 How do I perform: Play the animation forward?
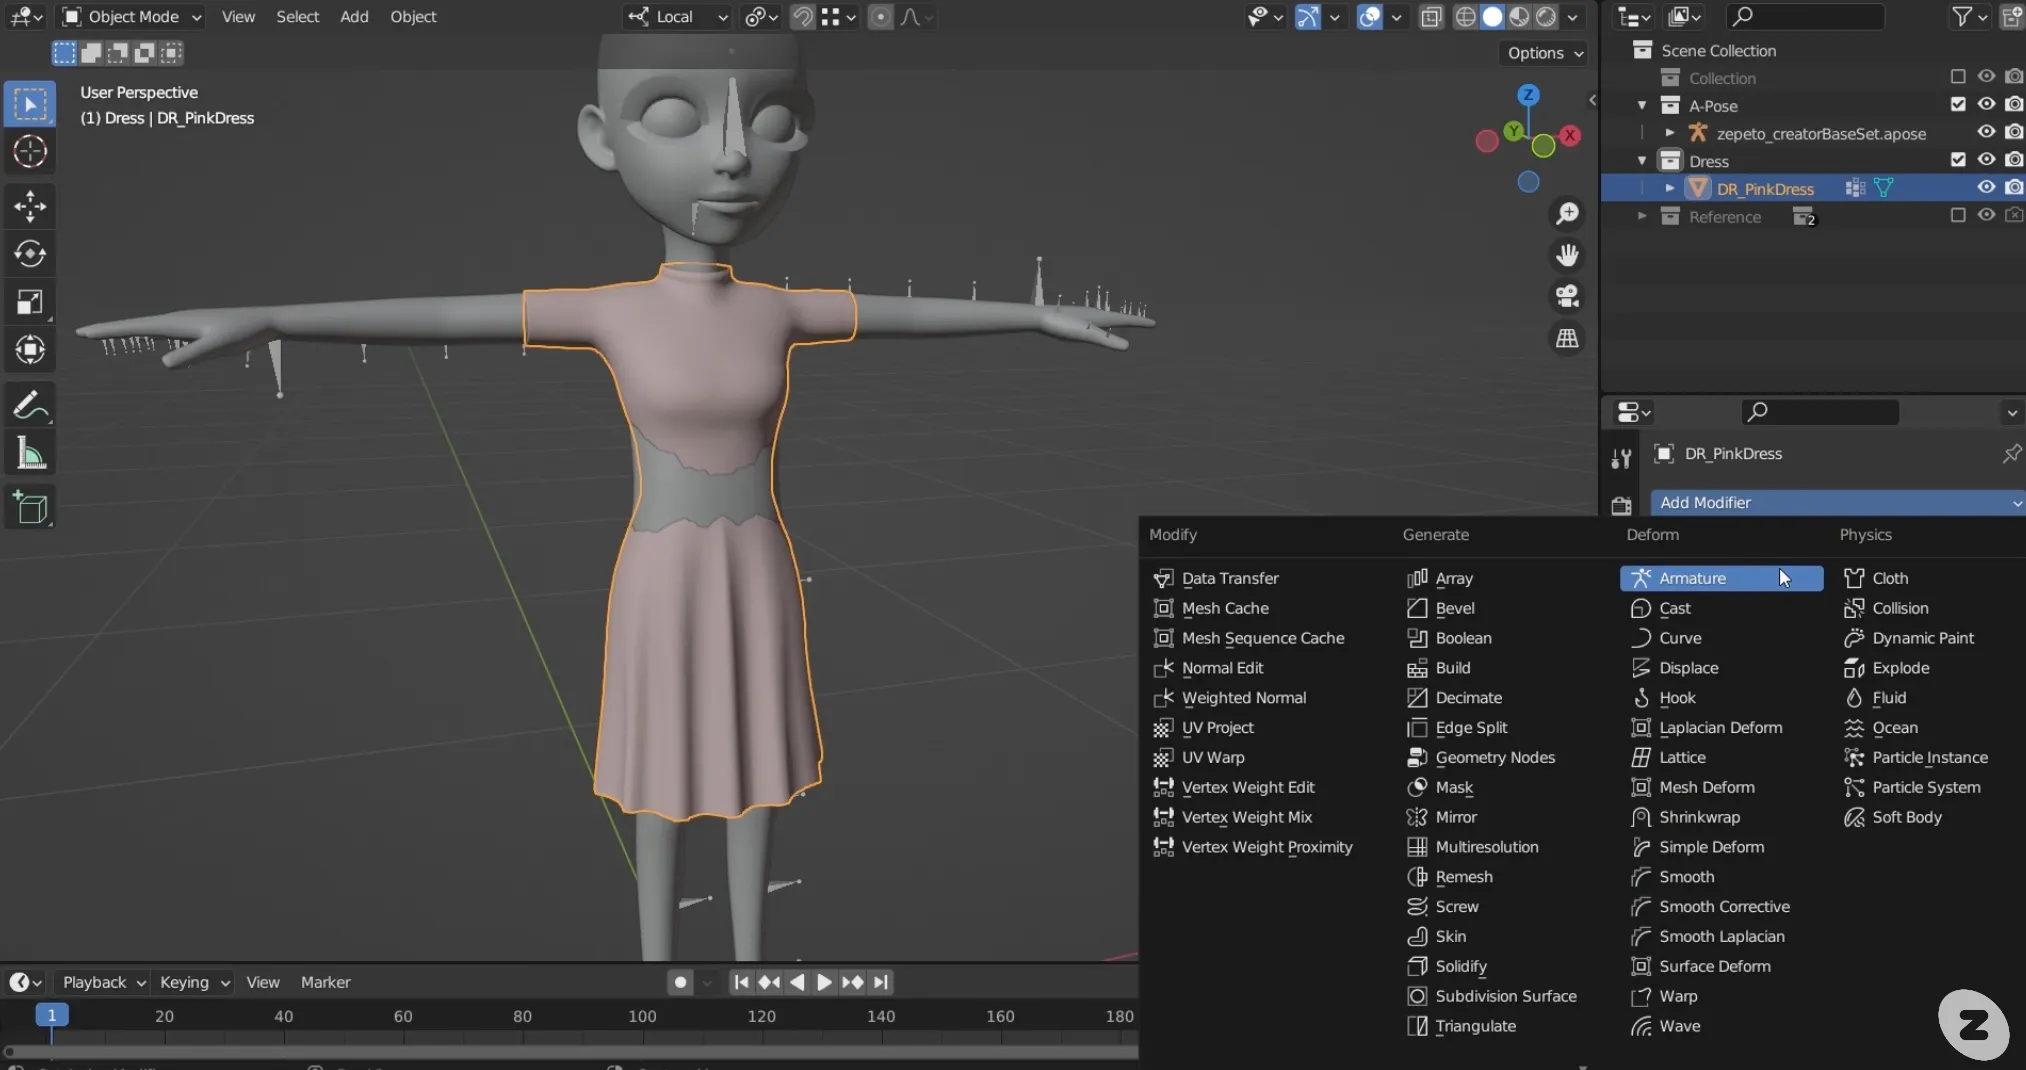[824, 982]
